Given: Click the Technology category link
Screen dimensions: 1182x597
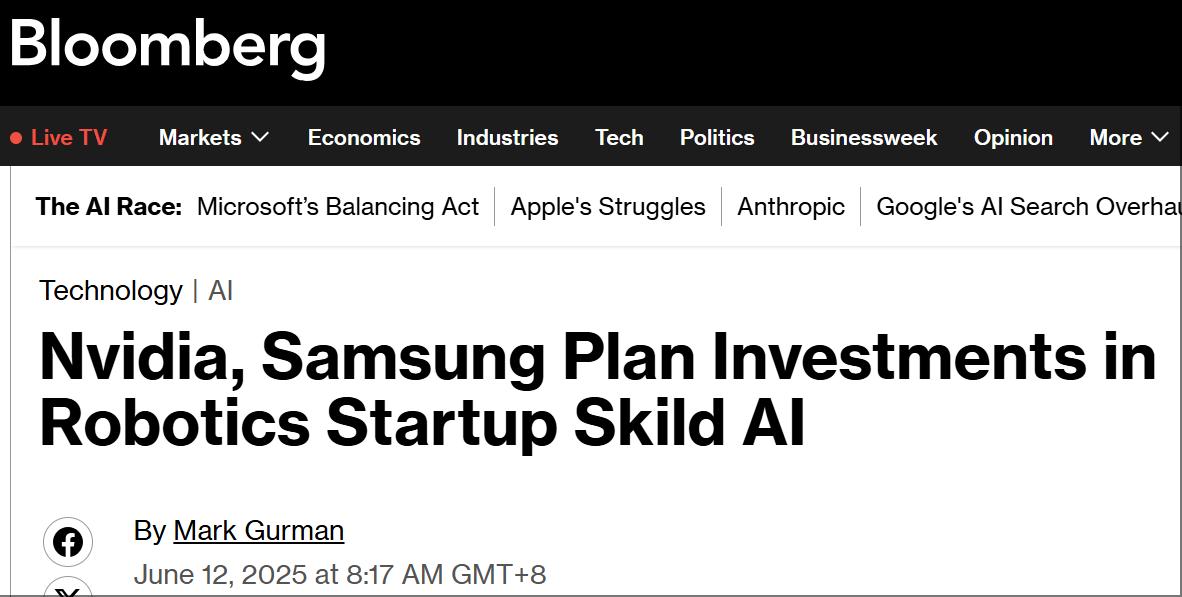Looking at the screenshot, I should (x=111, y=291).
